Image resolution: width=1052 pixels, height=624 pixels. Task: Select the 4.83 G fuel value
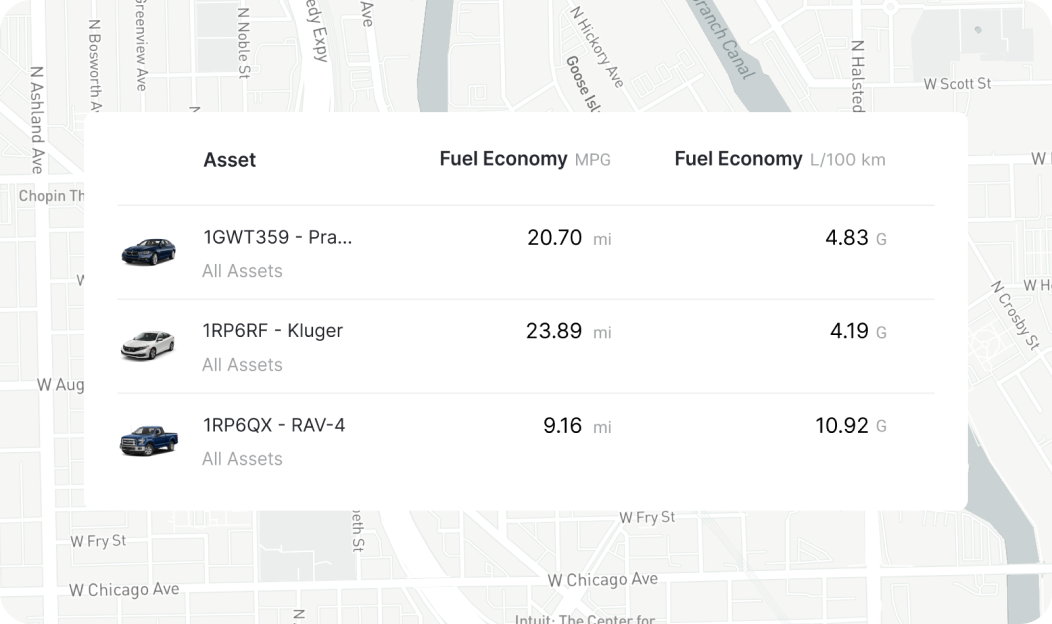point(855,238)
